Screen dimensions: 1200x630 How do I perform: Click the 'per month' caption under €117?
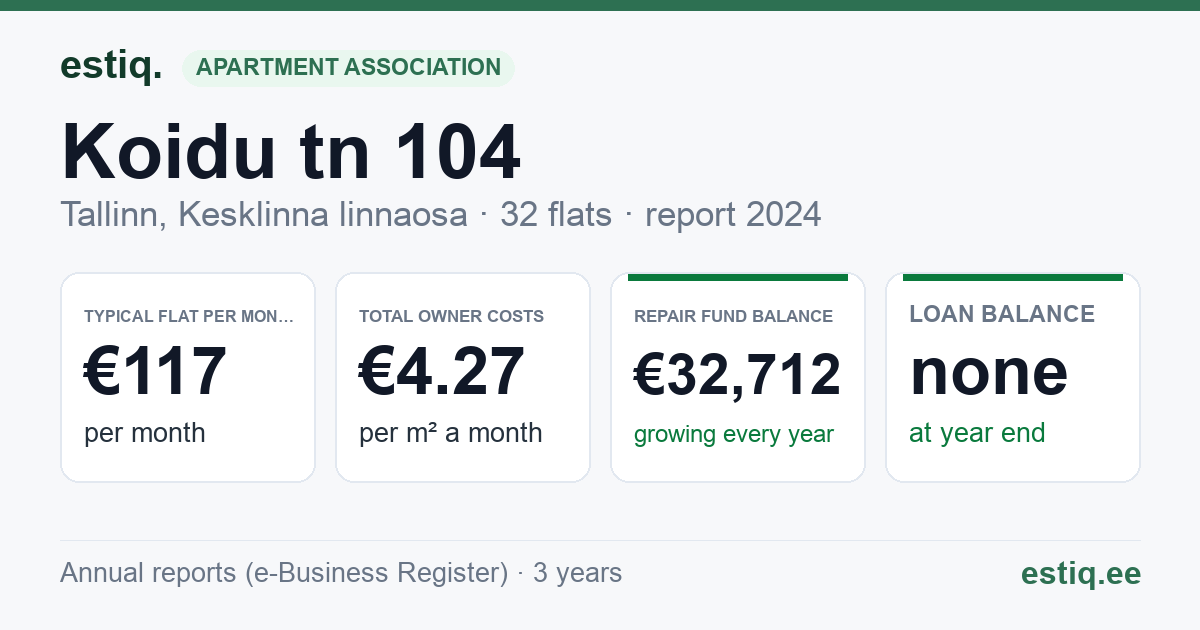[145, 433]
